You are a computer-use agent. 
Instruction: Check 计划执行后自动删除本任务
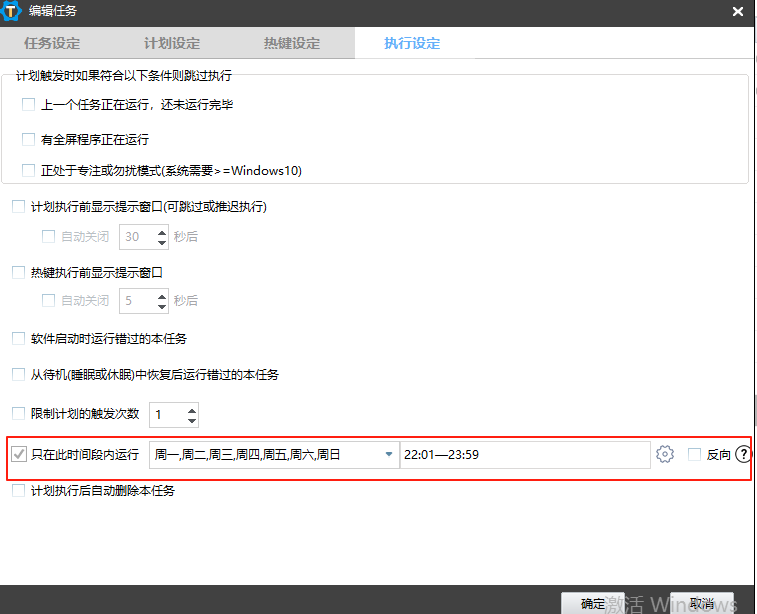(18, 491)
